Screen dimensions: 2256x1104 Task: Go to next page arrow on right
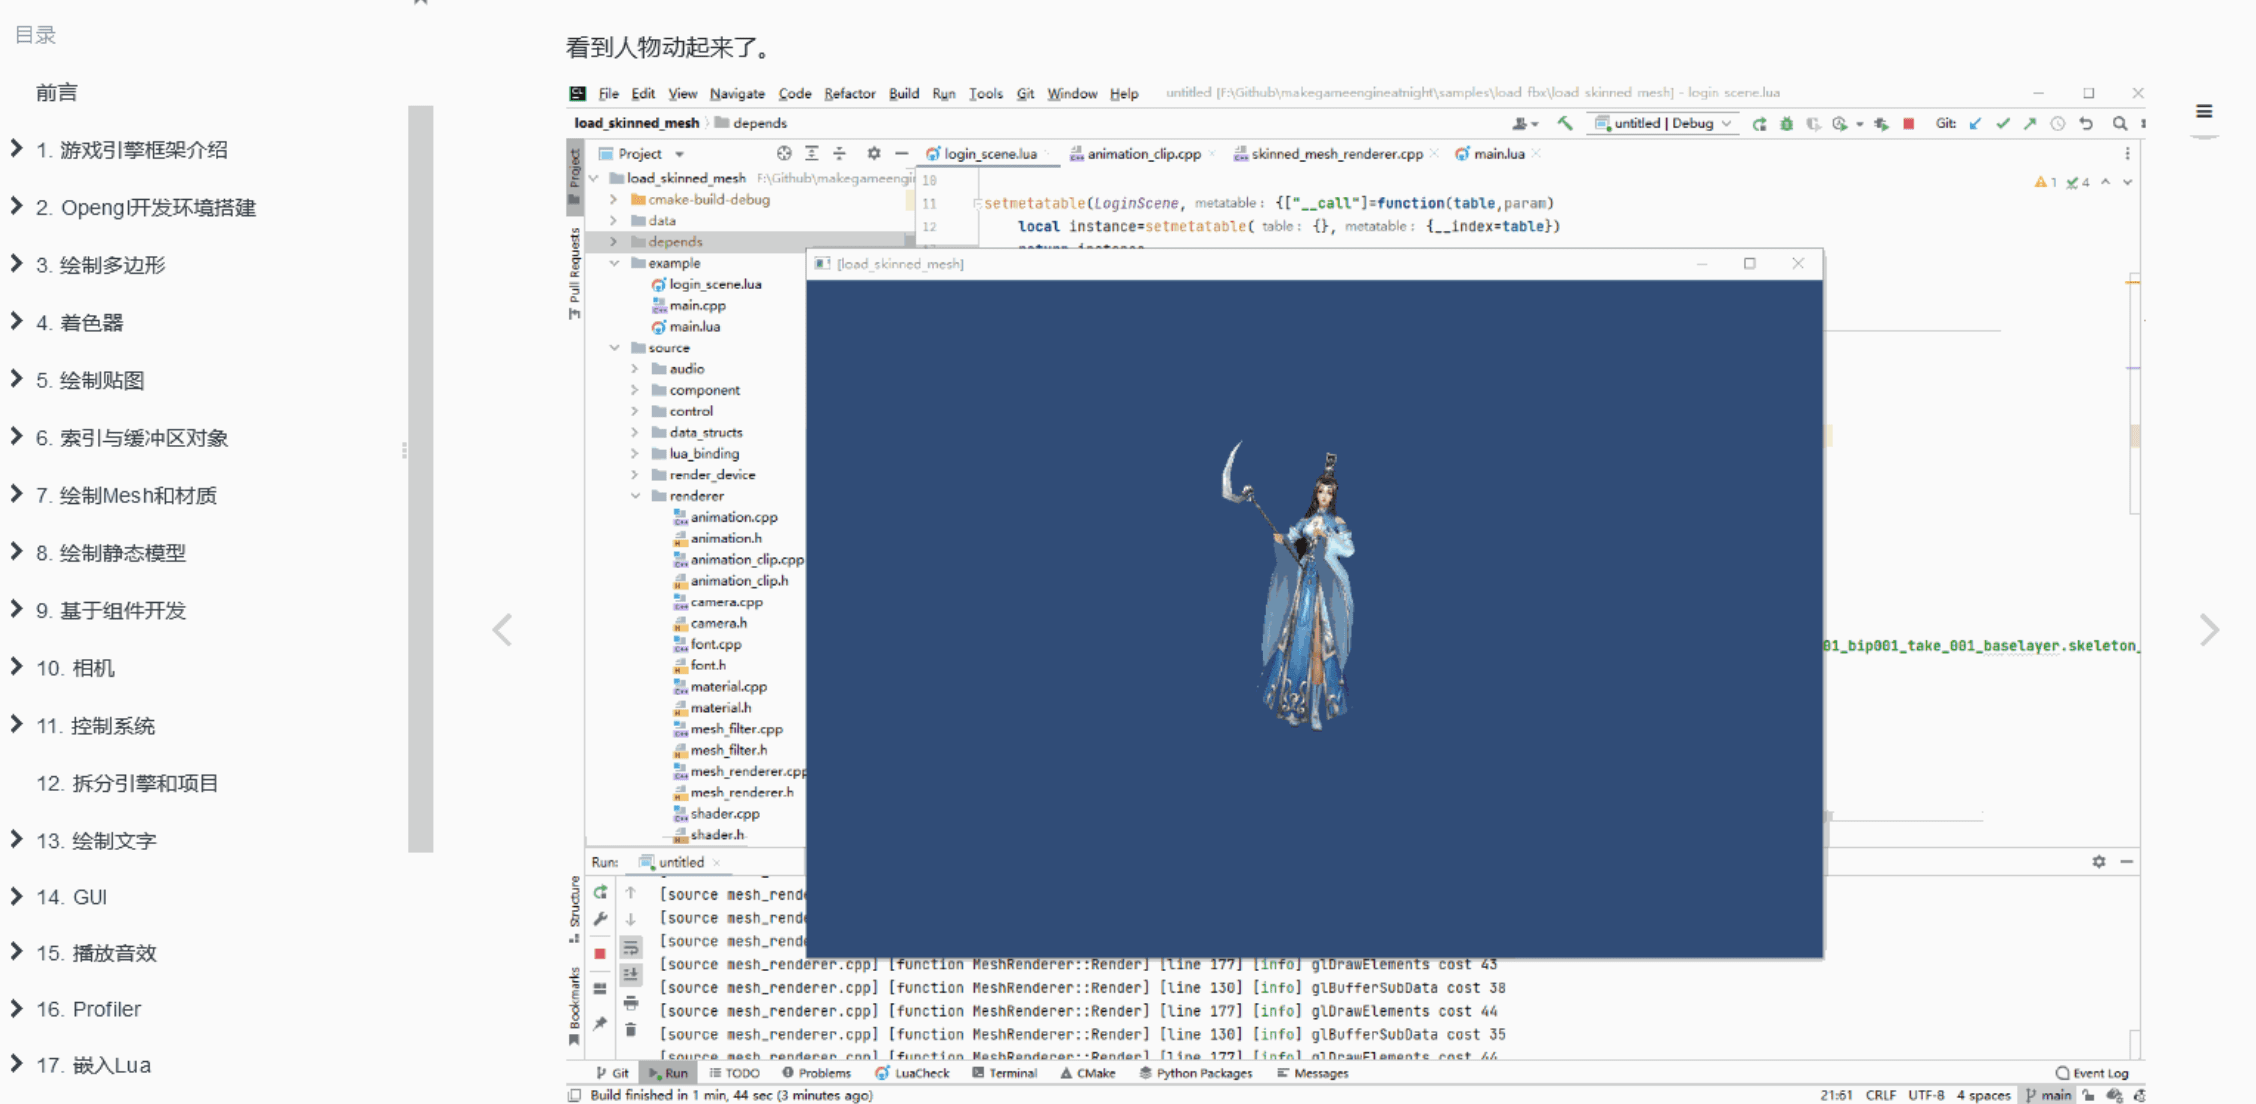tap(2209, 630)
